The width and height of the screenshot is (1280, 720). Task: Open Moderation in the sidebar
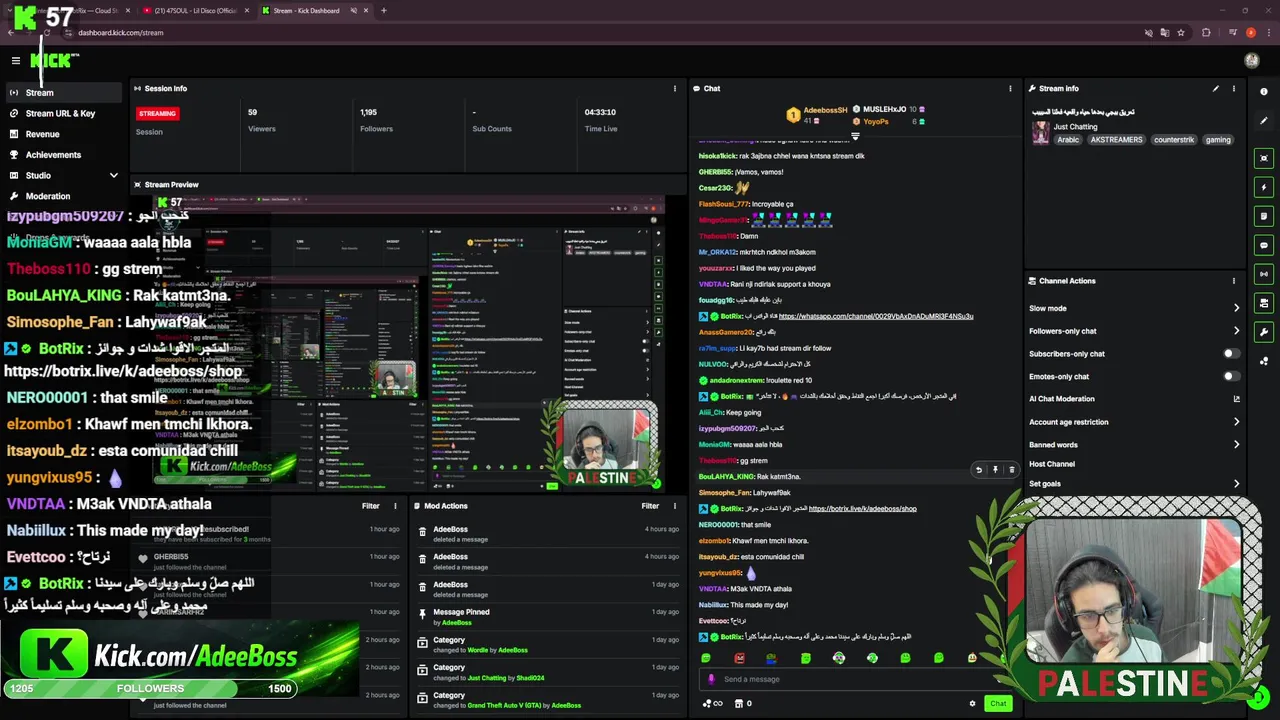pyautogui.click(x=62, y=196)
